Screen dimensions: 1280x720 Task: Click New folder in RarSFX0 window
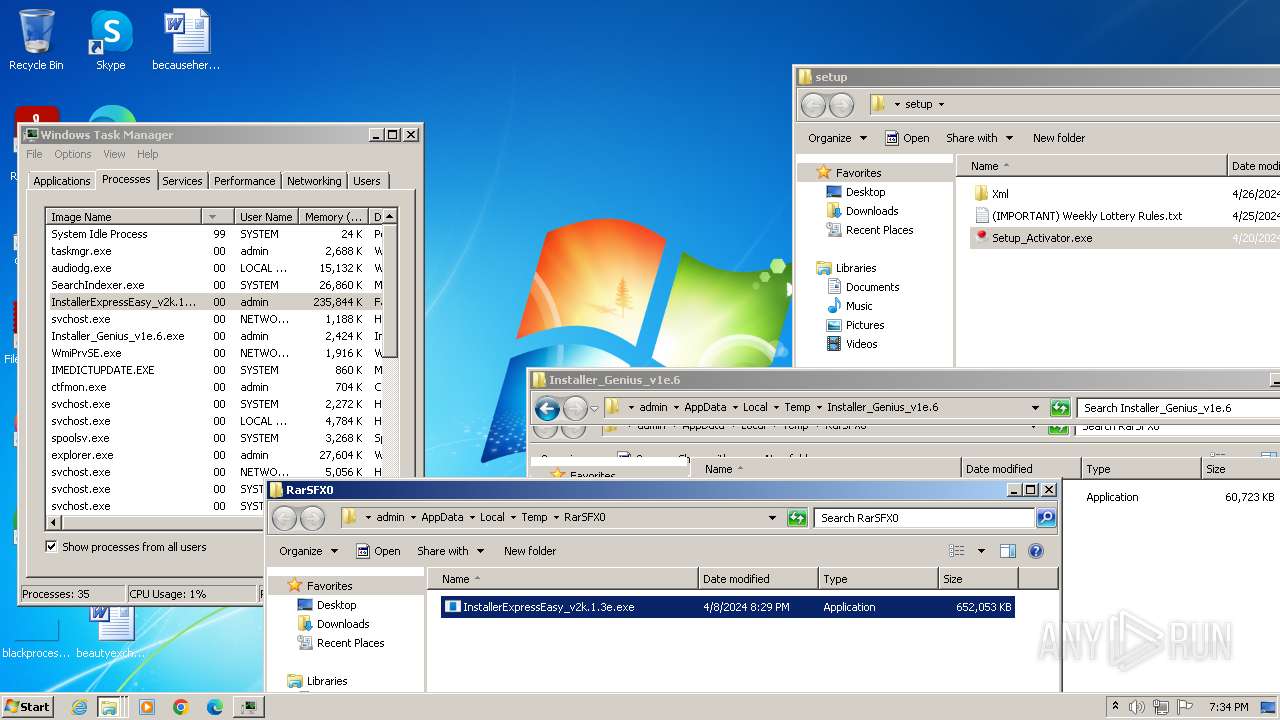(x=530, y=551)
